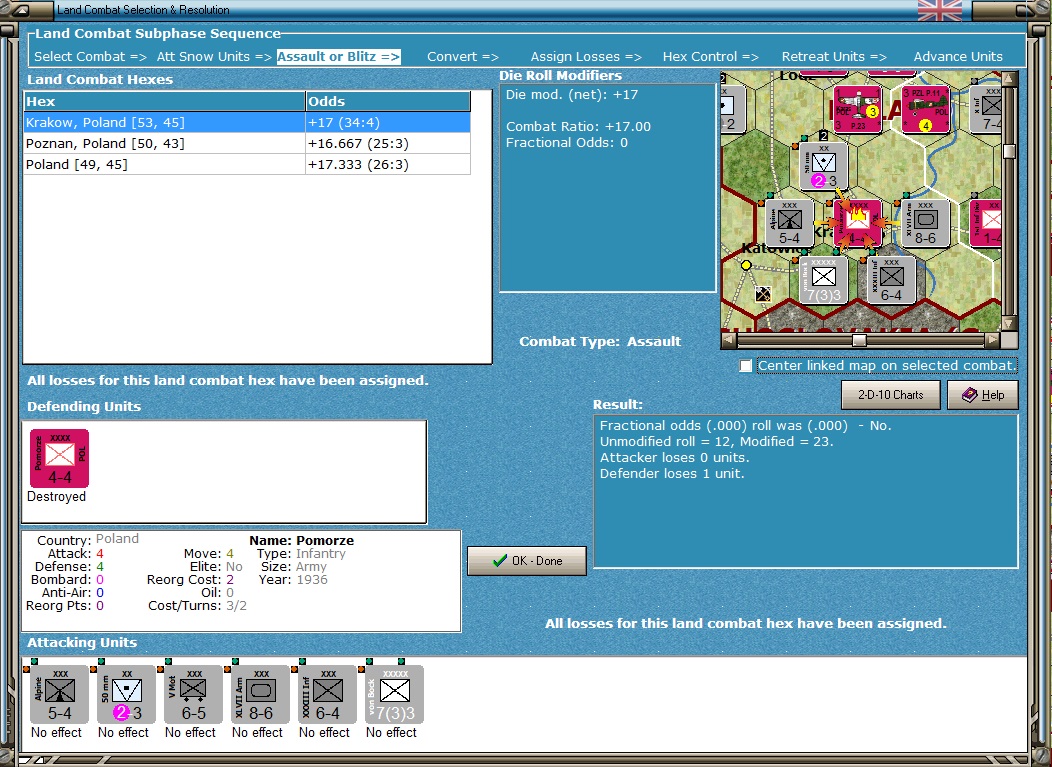Select the XXXIII Inf 6-4 attacking unit

click(x=327, y=694)
